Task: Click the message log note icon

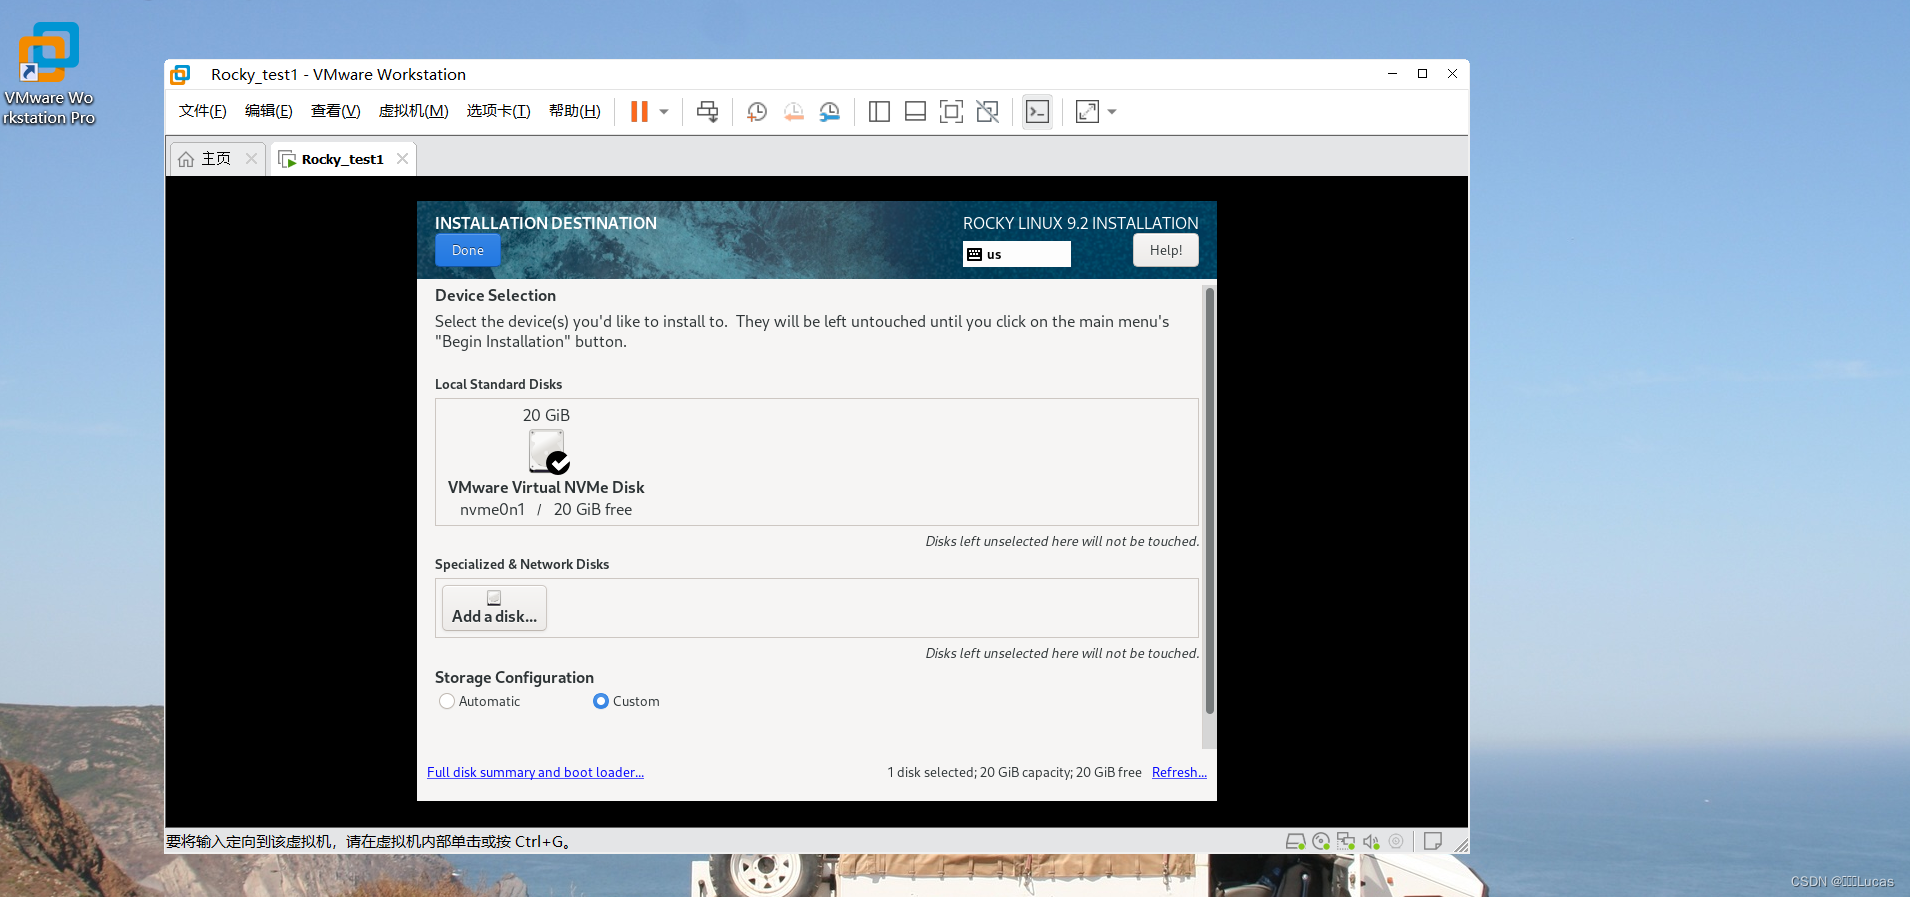Action: click(1432, 842)
